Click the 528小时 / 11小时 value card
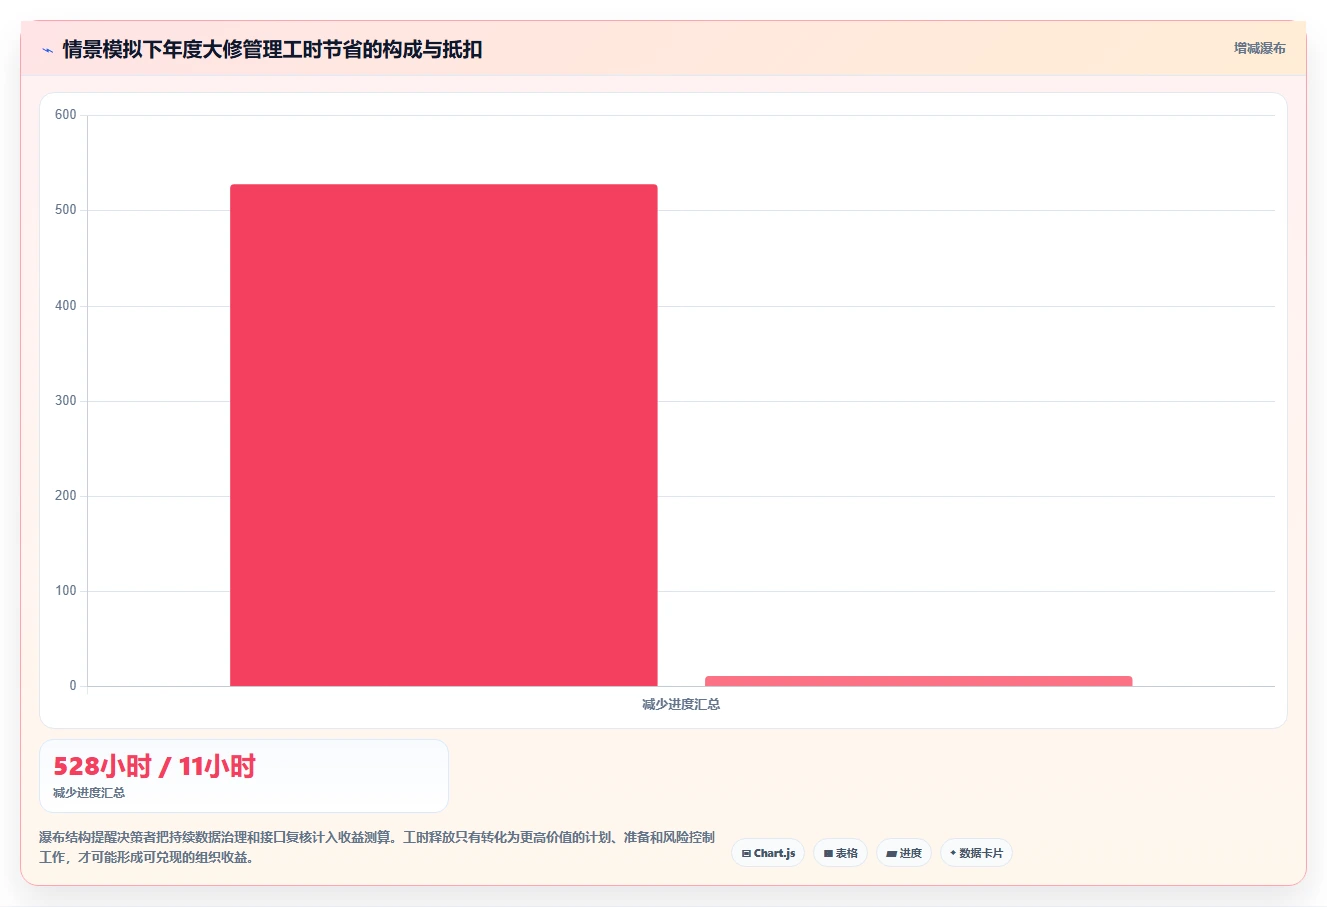 click(x=244, y=776)
